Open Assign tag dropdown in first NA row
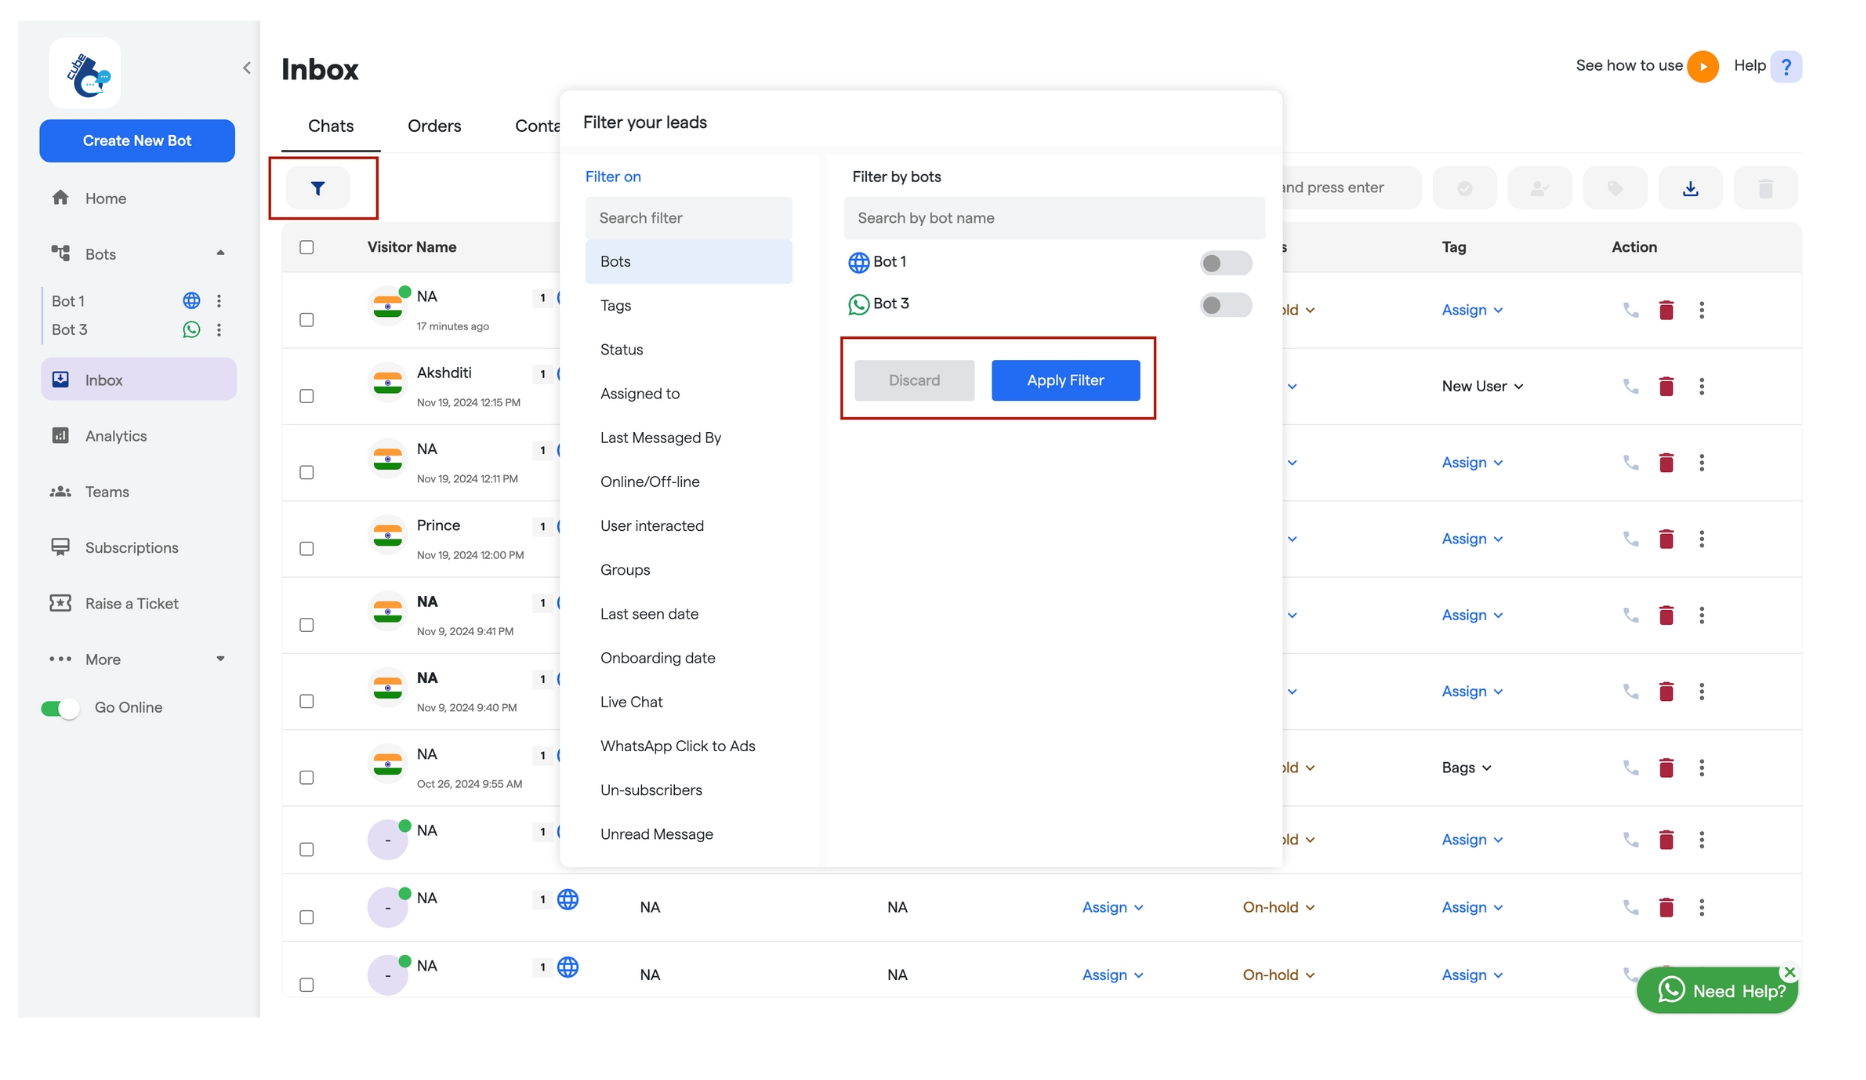 pos(1472,310)
